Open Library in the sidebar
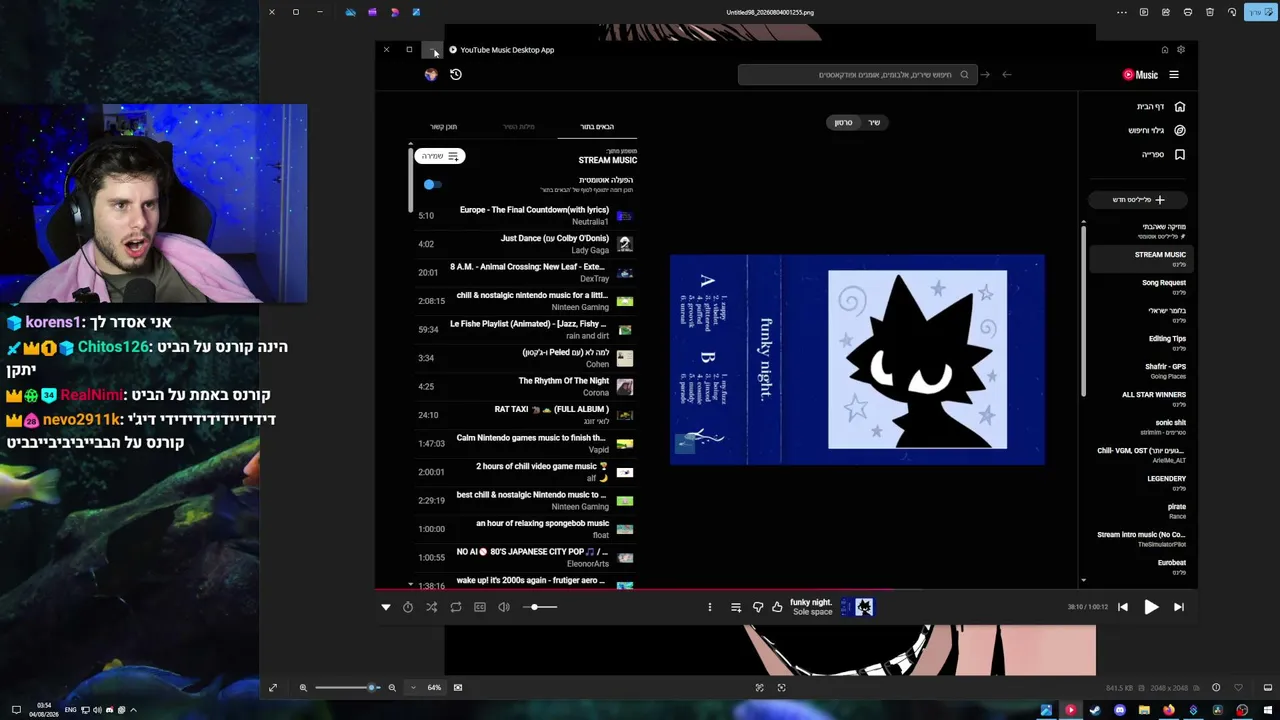The height and width of the screenshot is (720, 1280). (1163, 155)
